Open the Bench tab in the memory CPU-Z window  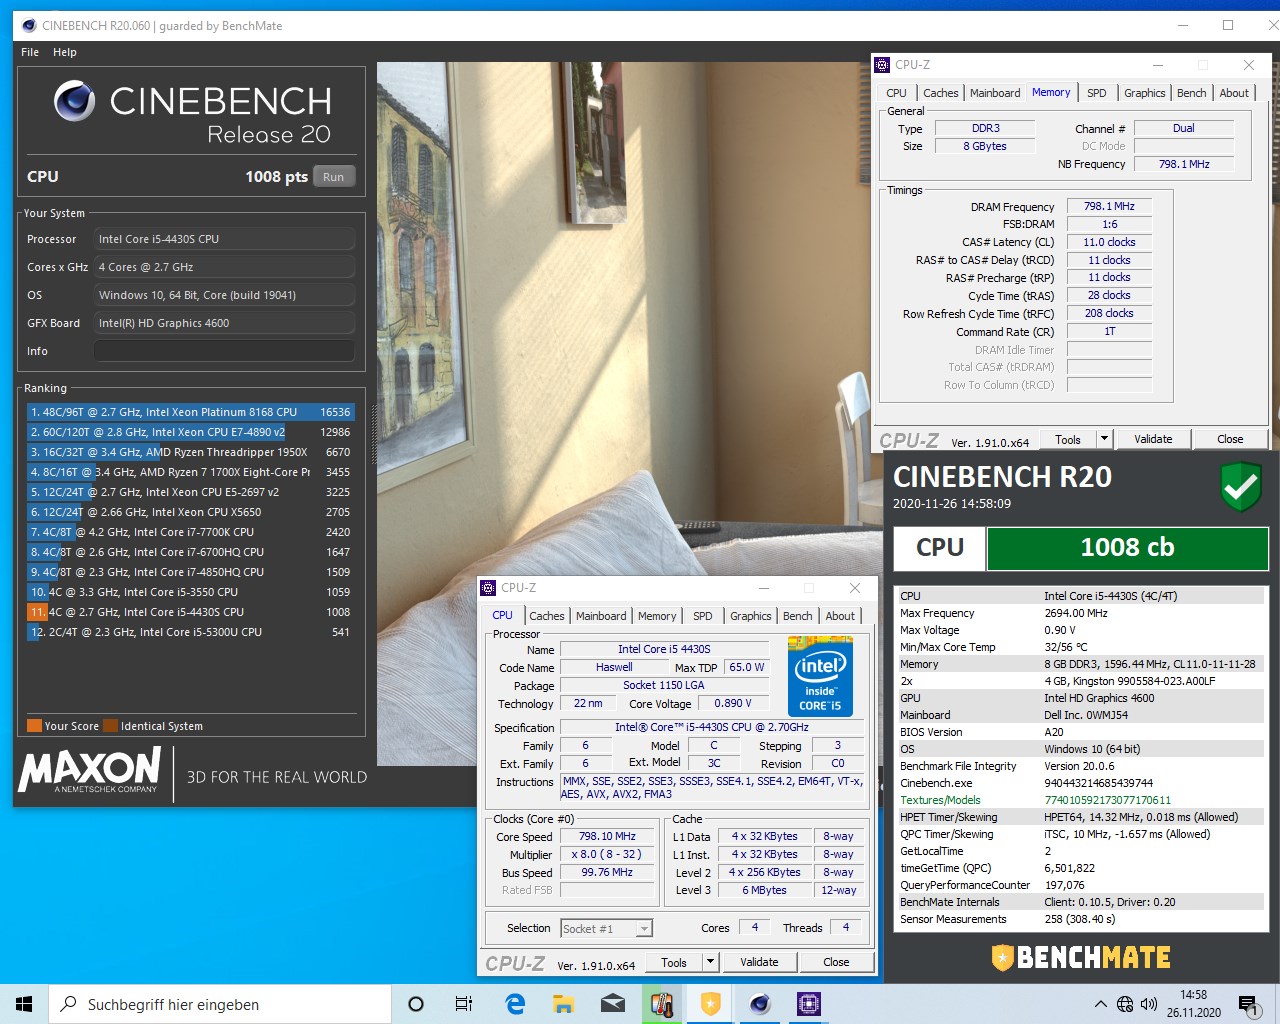(1191, 93)
